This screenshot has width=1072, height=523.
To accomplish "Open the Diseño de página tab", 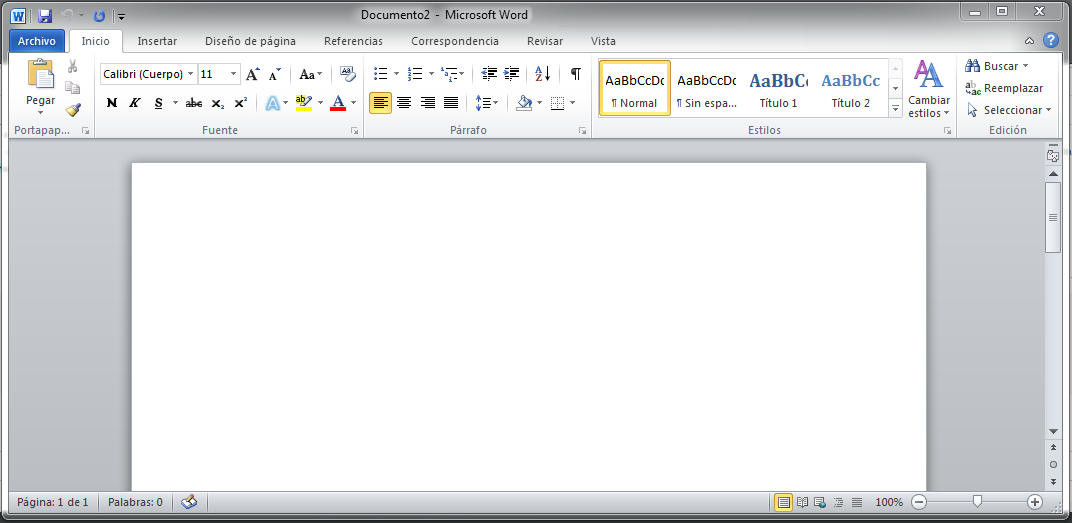I will (x=250, y=41).
